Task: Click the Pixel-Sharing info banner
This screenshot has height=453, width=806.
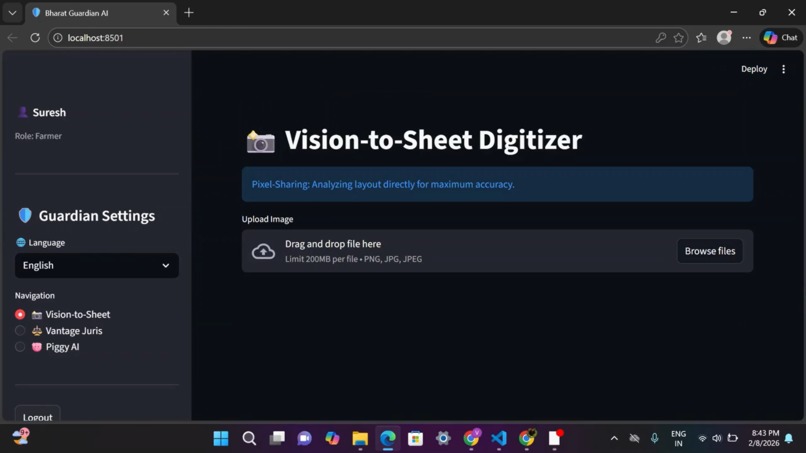Action: [x=497, y=184]
